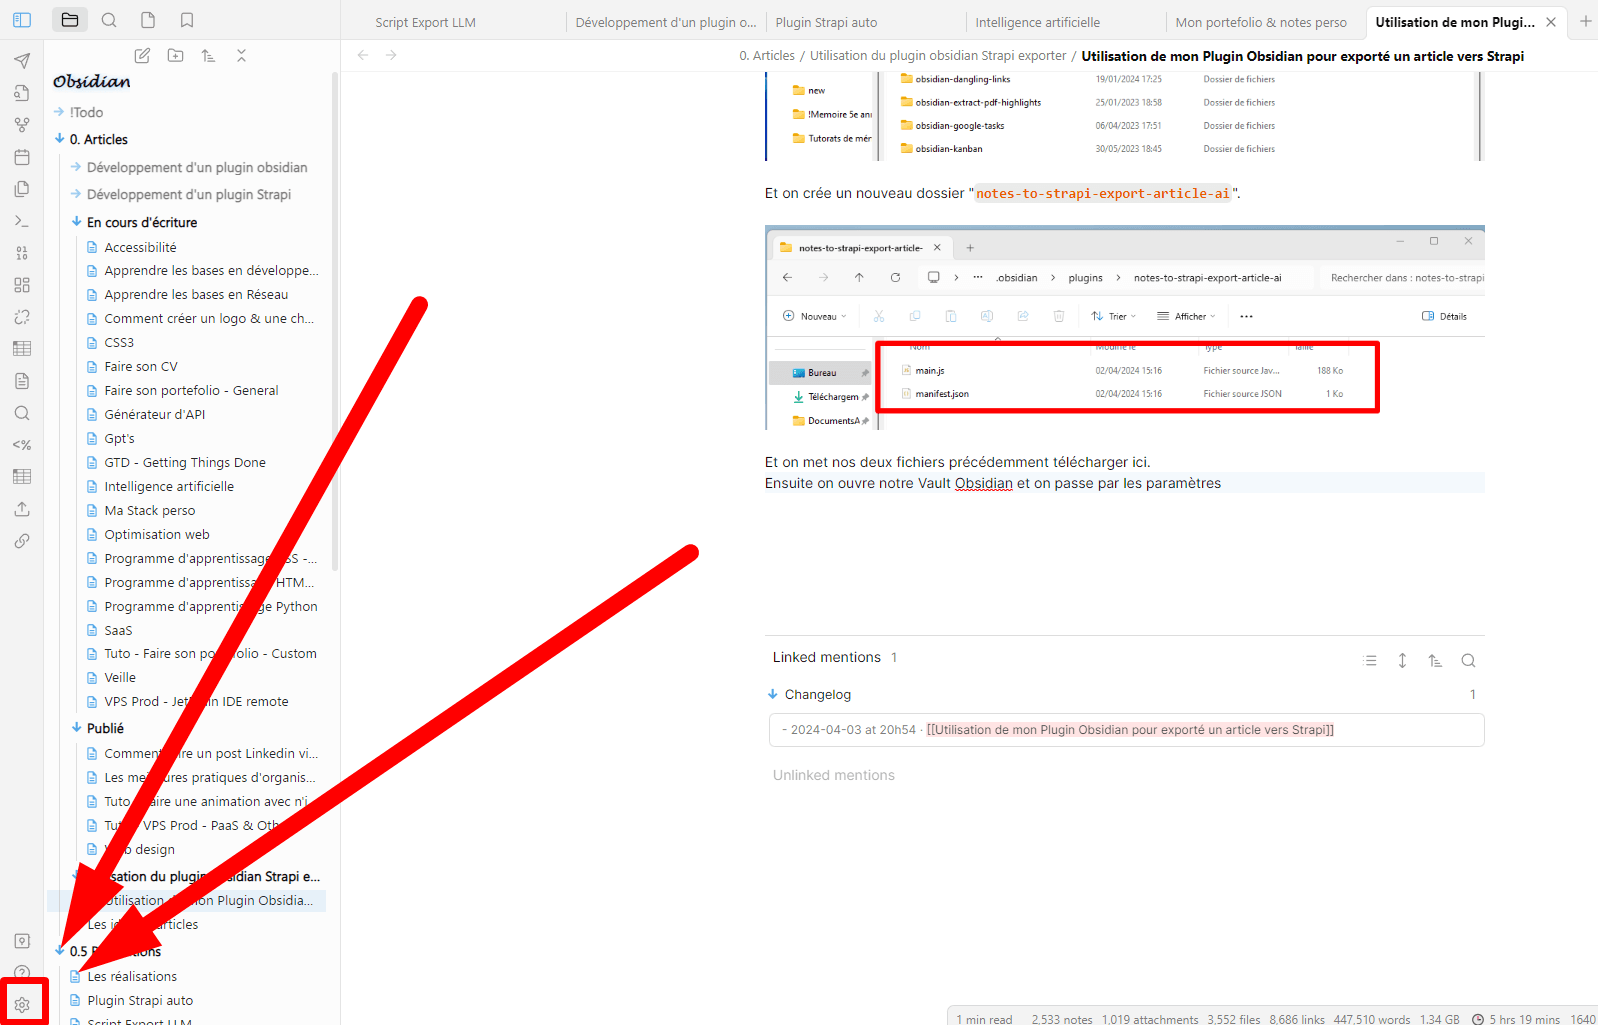This screenshot has height=1025, width=1598.
Task: Collapse the Publié folder
Action: [x=105, y=728]
